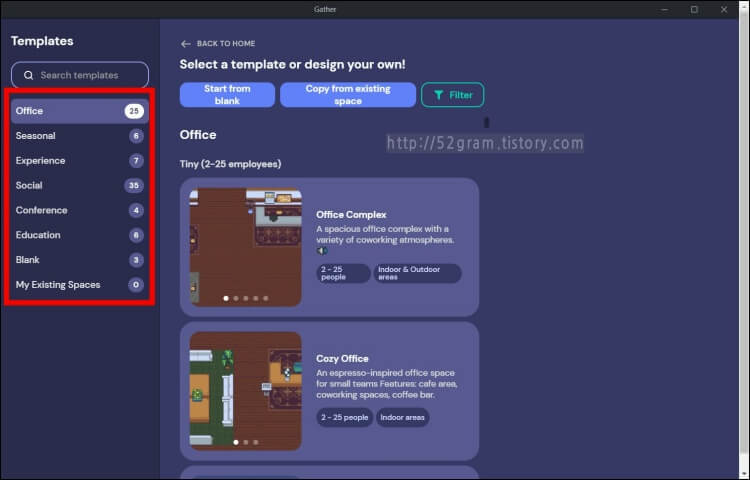750x480 pixels.
Task: Click Cozy Office 2 - 25 people tag
Action: coord(344,417)
